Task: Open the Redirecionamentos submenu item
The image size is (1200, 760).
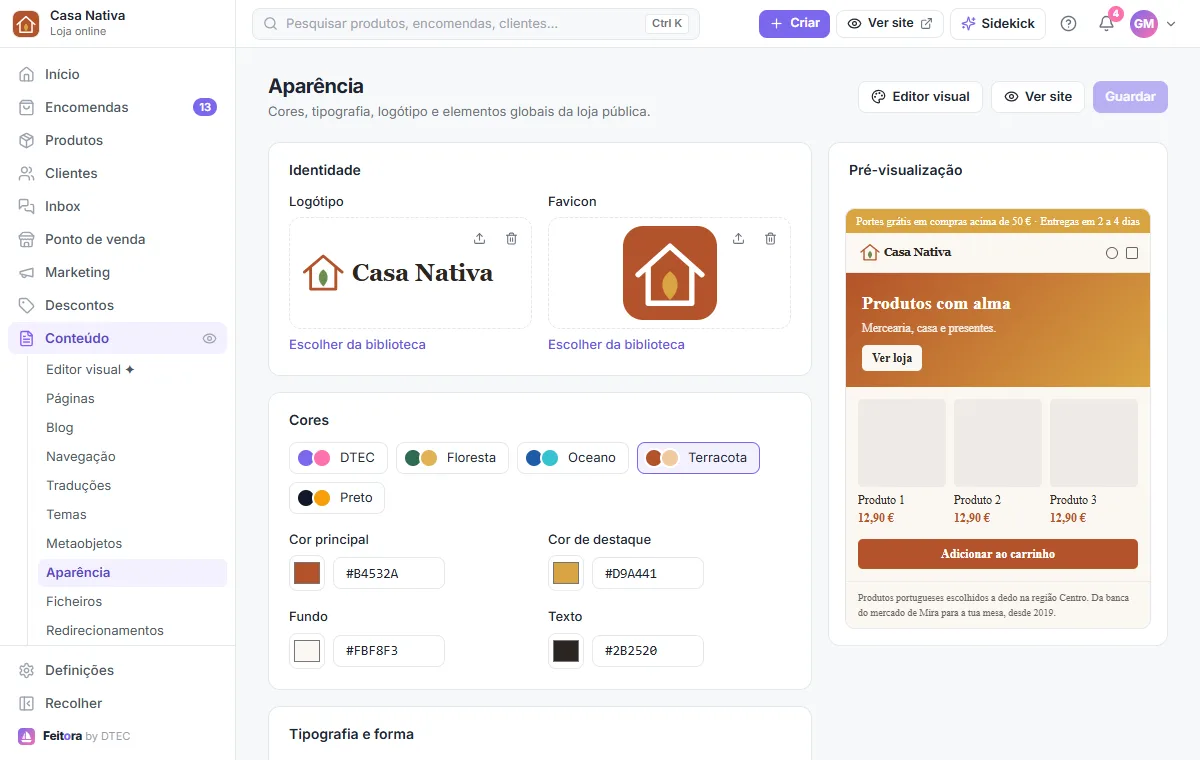Action: [x=132, y=630]
